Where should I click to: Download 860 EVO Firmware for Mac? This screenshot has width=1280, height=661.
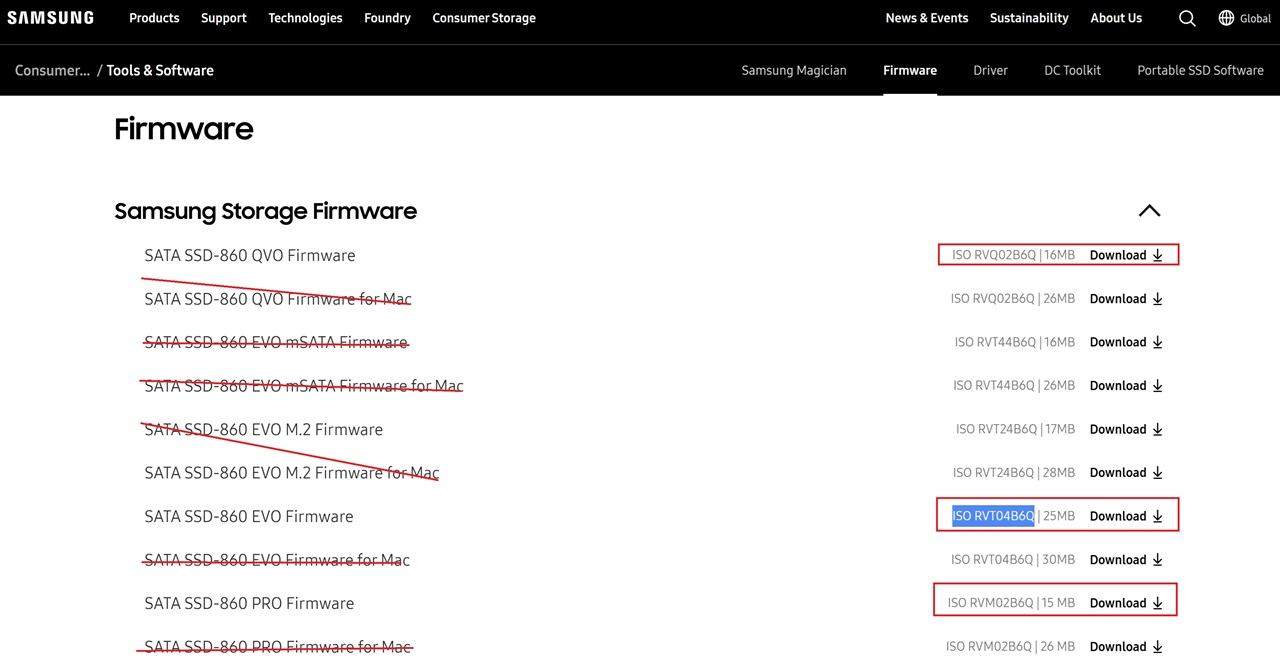(x=1126, y=560)
